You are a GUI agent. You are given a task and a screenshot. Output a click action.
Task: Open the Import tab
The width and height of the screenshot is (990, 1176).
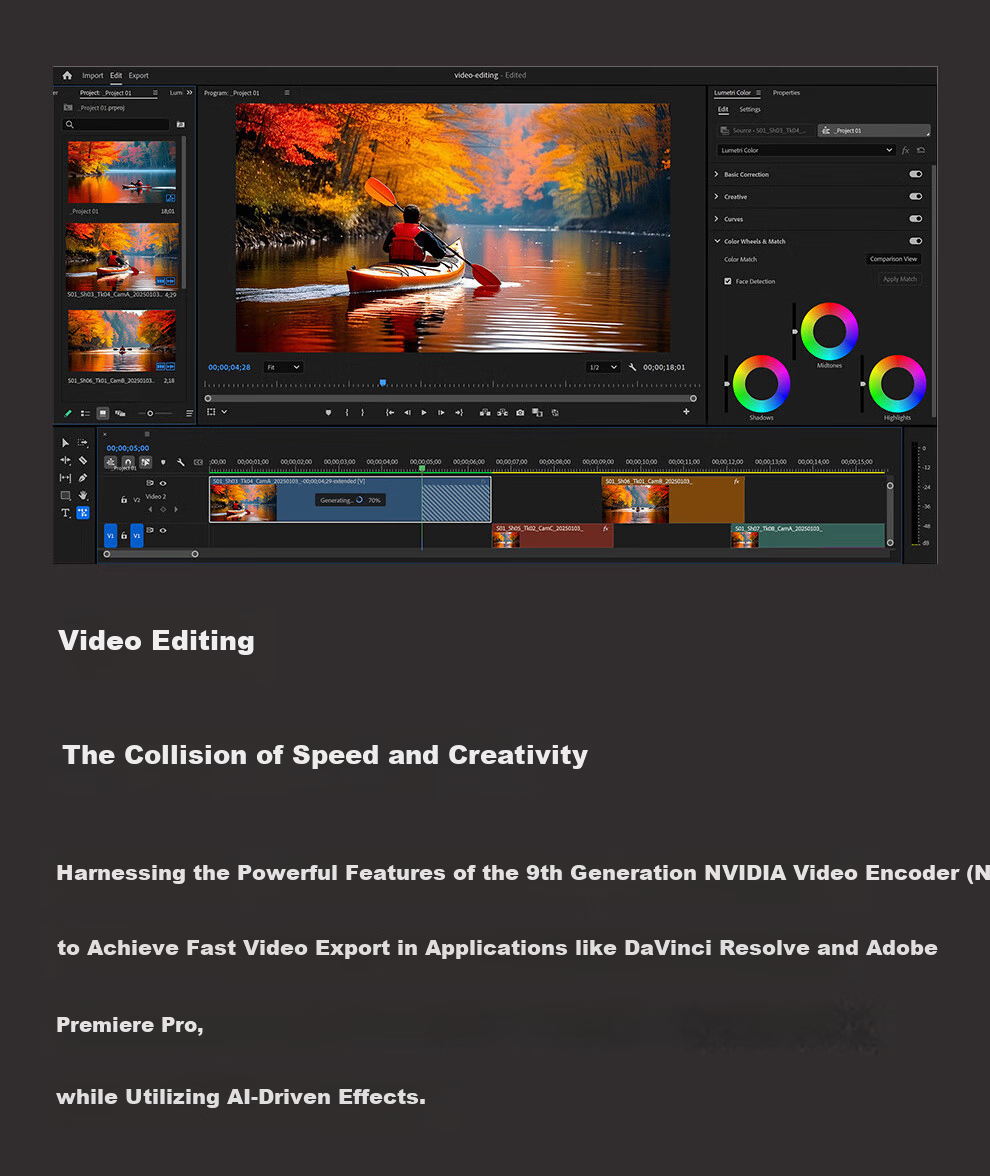(93, 76)
